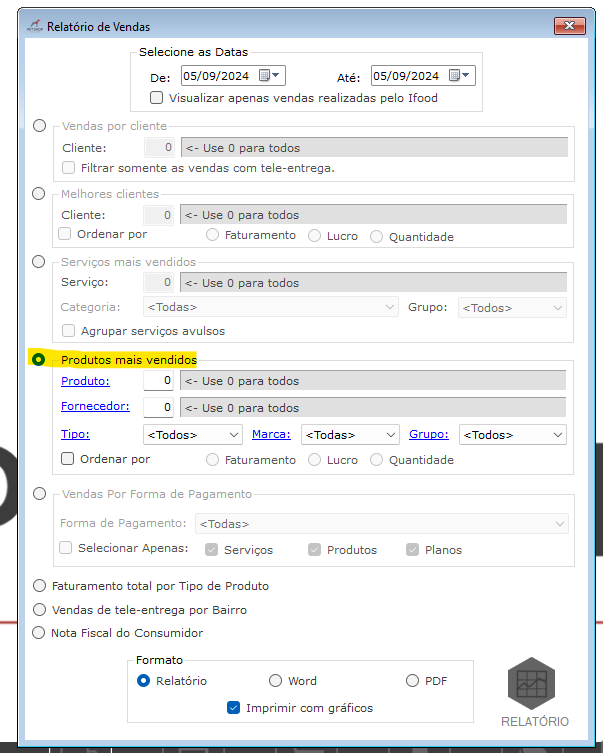Image resolution: width=603 pixels, height=753 pixels.
Task: Click the Fornecedor: link
Action: point(95,406)
